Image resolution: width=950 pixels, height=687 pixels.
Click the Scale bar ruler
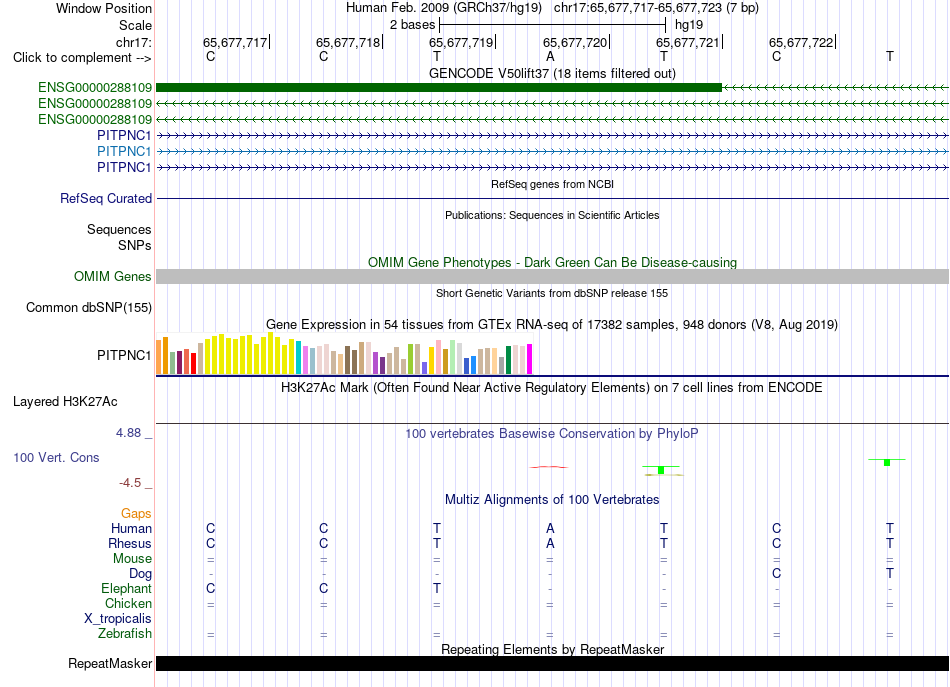tap(553, 25)
